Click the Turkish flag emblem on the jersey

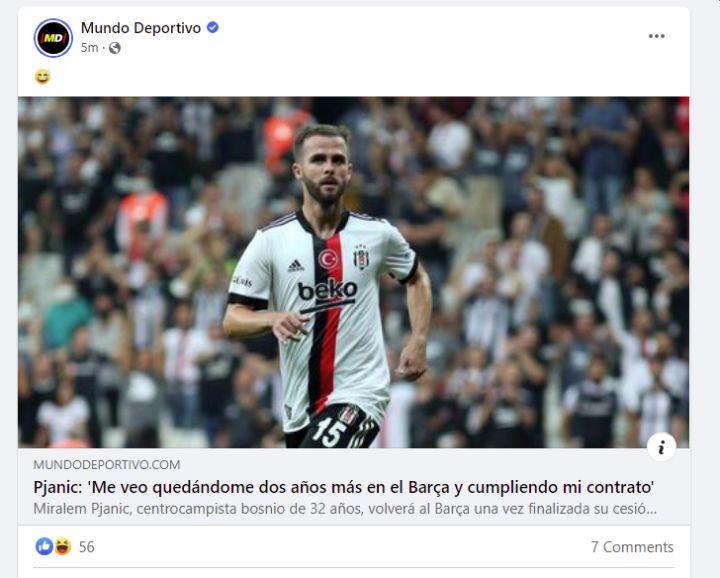pyautogui.click(x=328, y=259)
